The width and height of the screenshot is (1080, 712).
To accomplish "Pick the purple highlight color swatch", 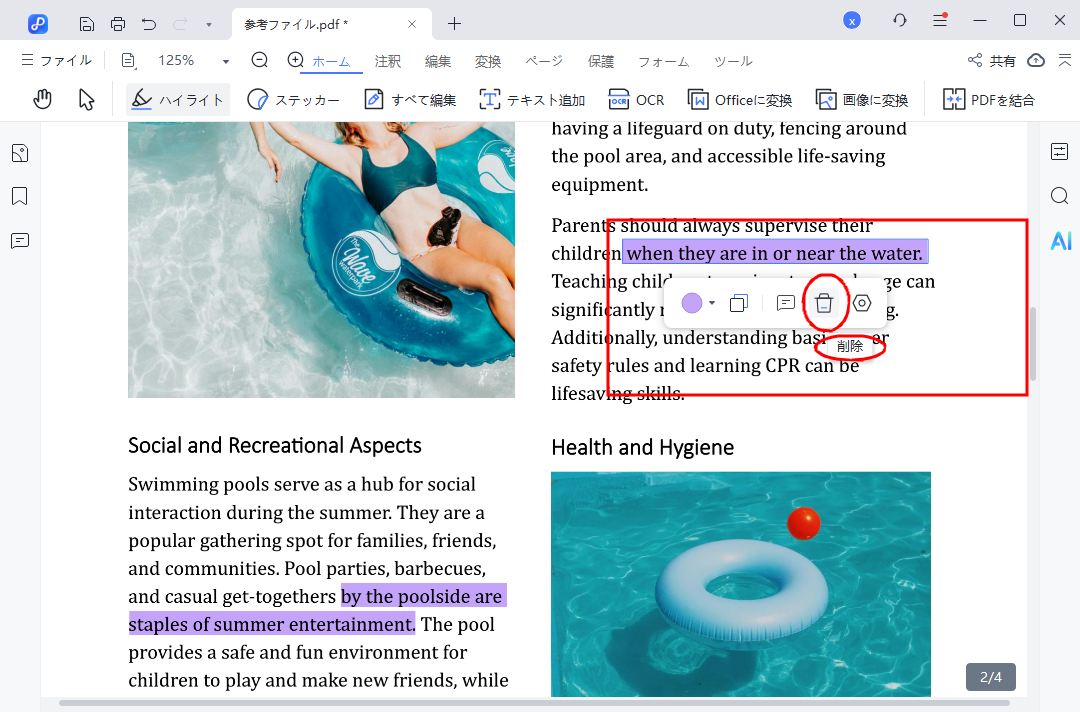I will coord(692,303).
